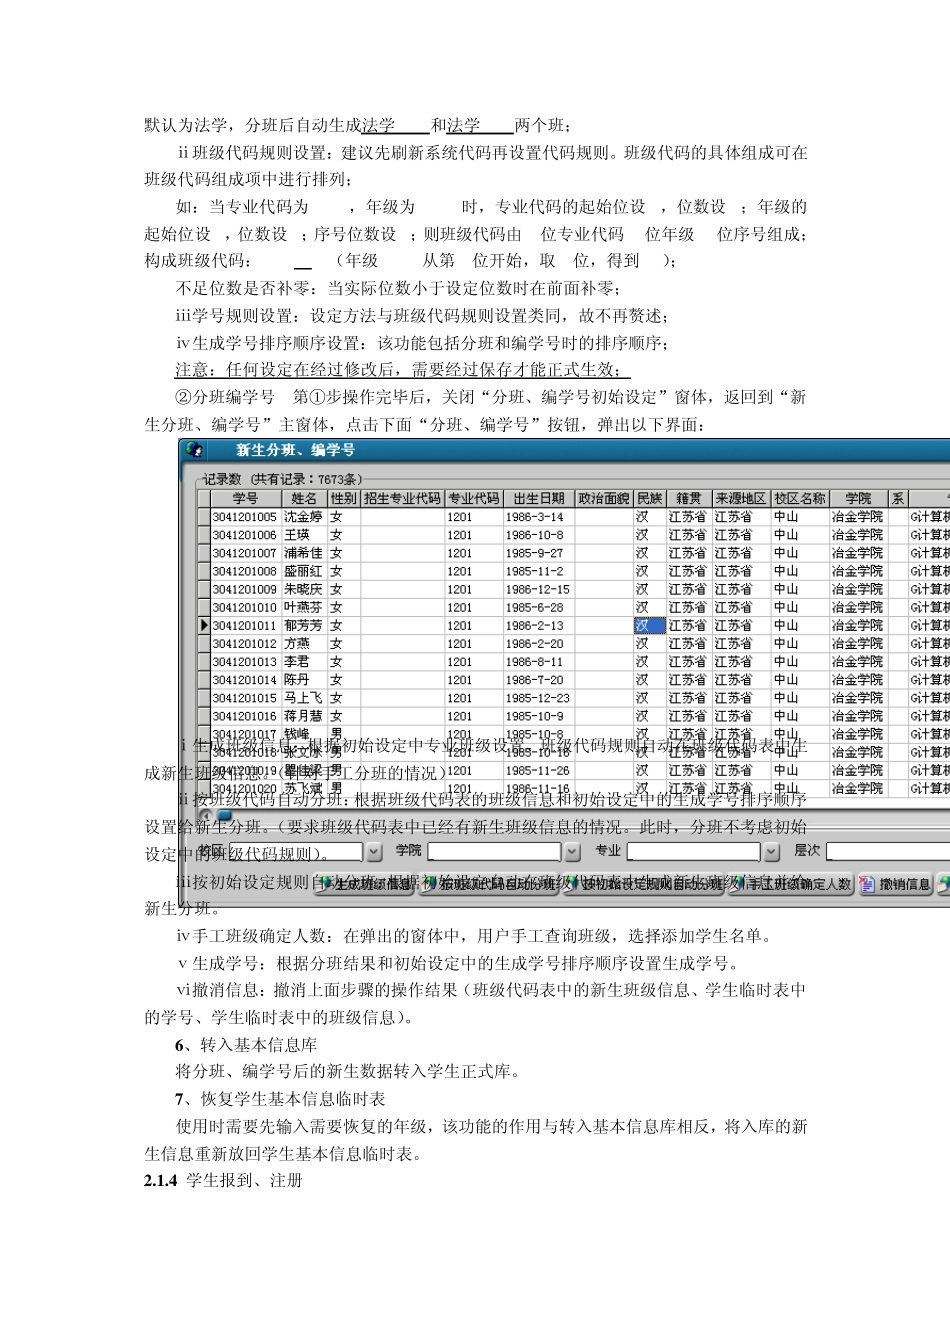The width and height of the screenshot is (950, 1344).
Task: Click the name cell 王瑛
Action: (x=304, y=535)
